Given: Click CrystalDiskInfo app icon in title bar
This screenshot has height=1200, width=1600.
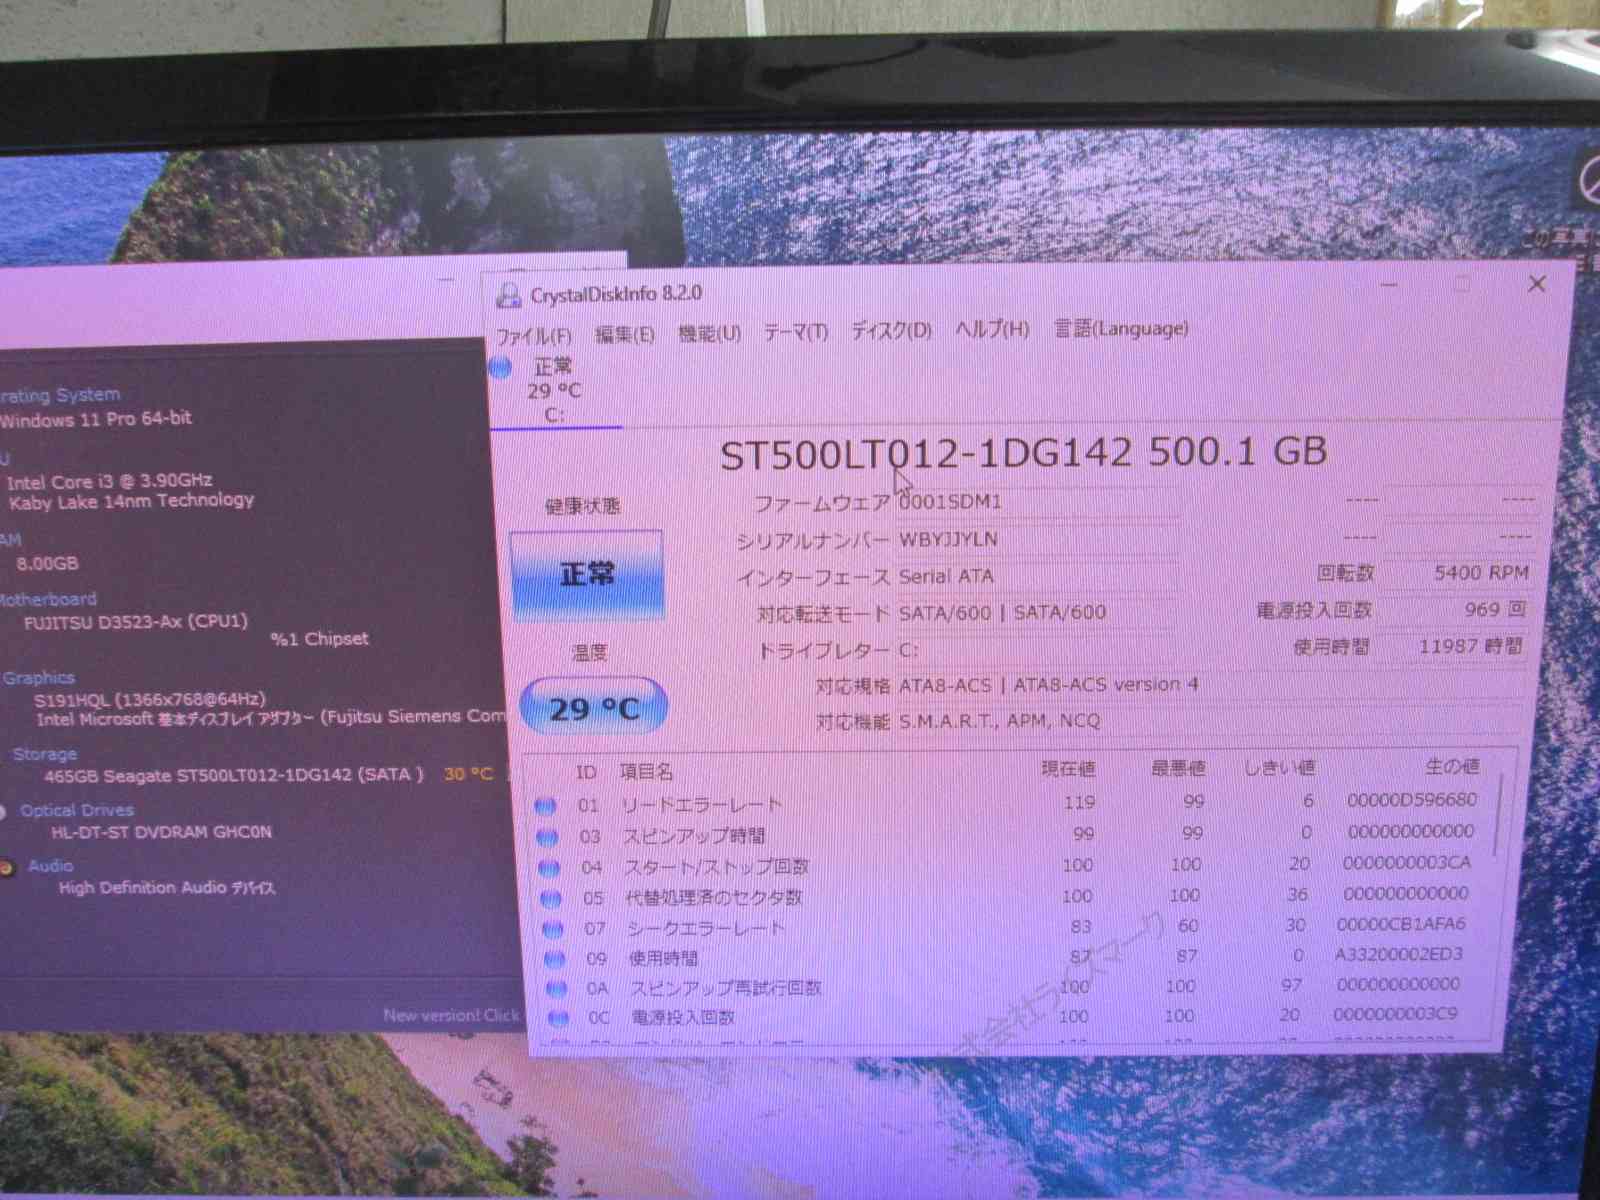Looking at the screenshot, I should pyautogui.click(x=509, y=295).
